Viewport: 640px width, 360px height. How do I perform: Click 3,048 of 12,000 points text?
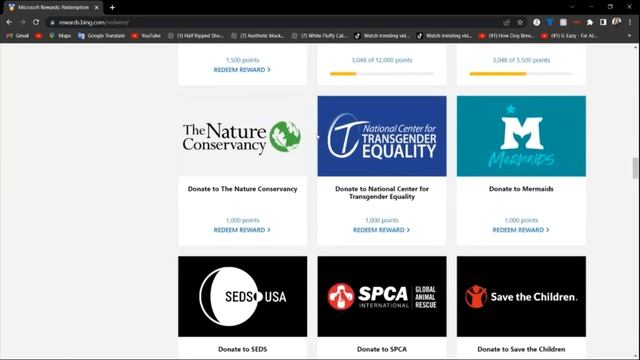382,60
